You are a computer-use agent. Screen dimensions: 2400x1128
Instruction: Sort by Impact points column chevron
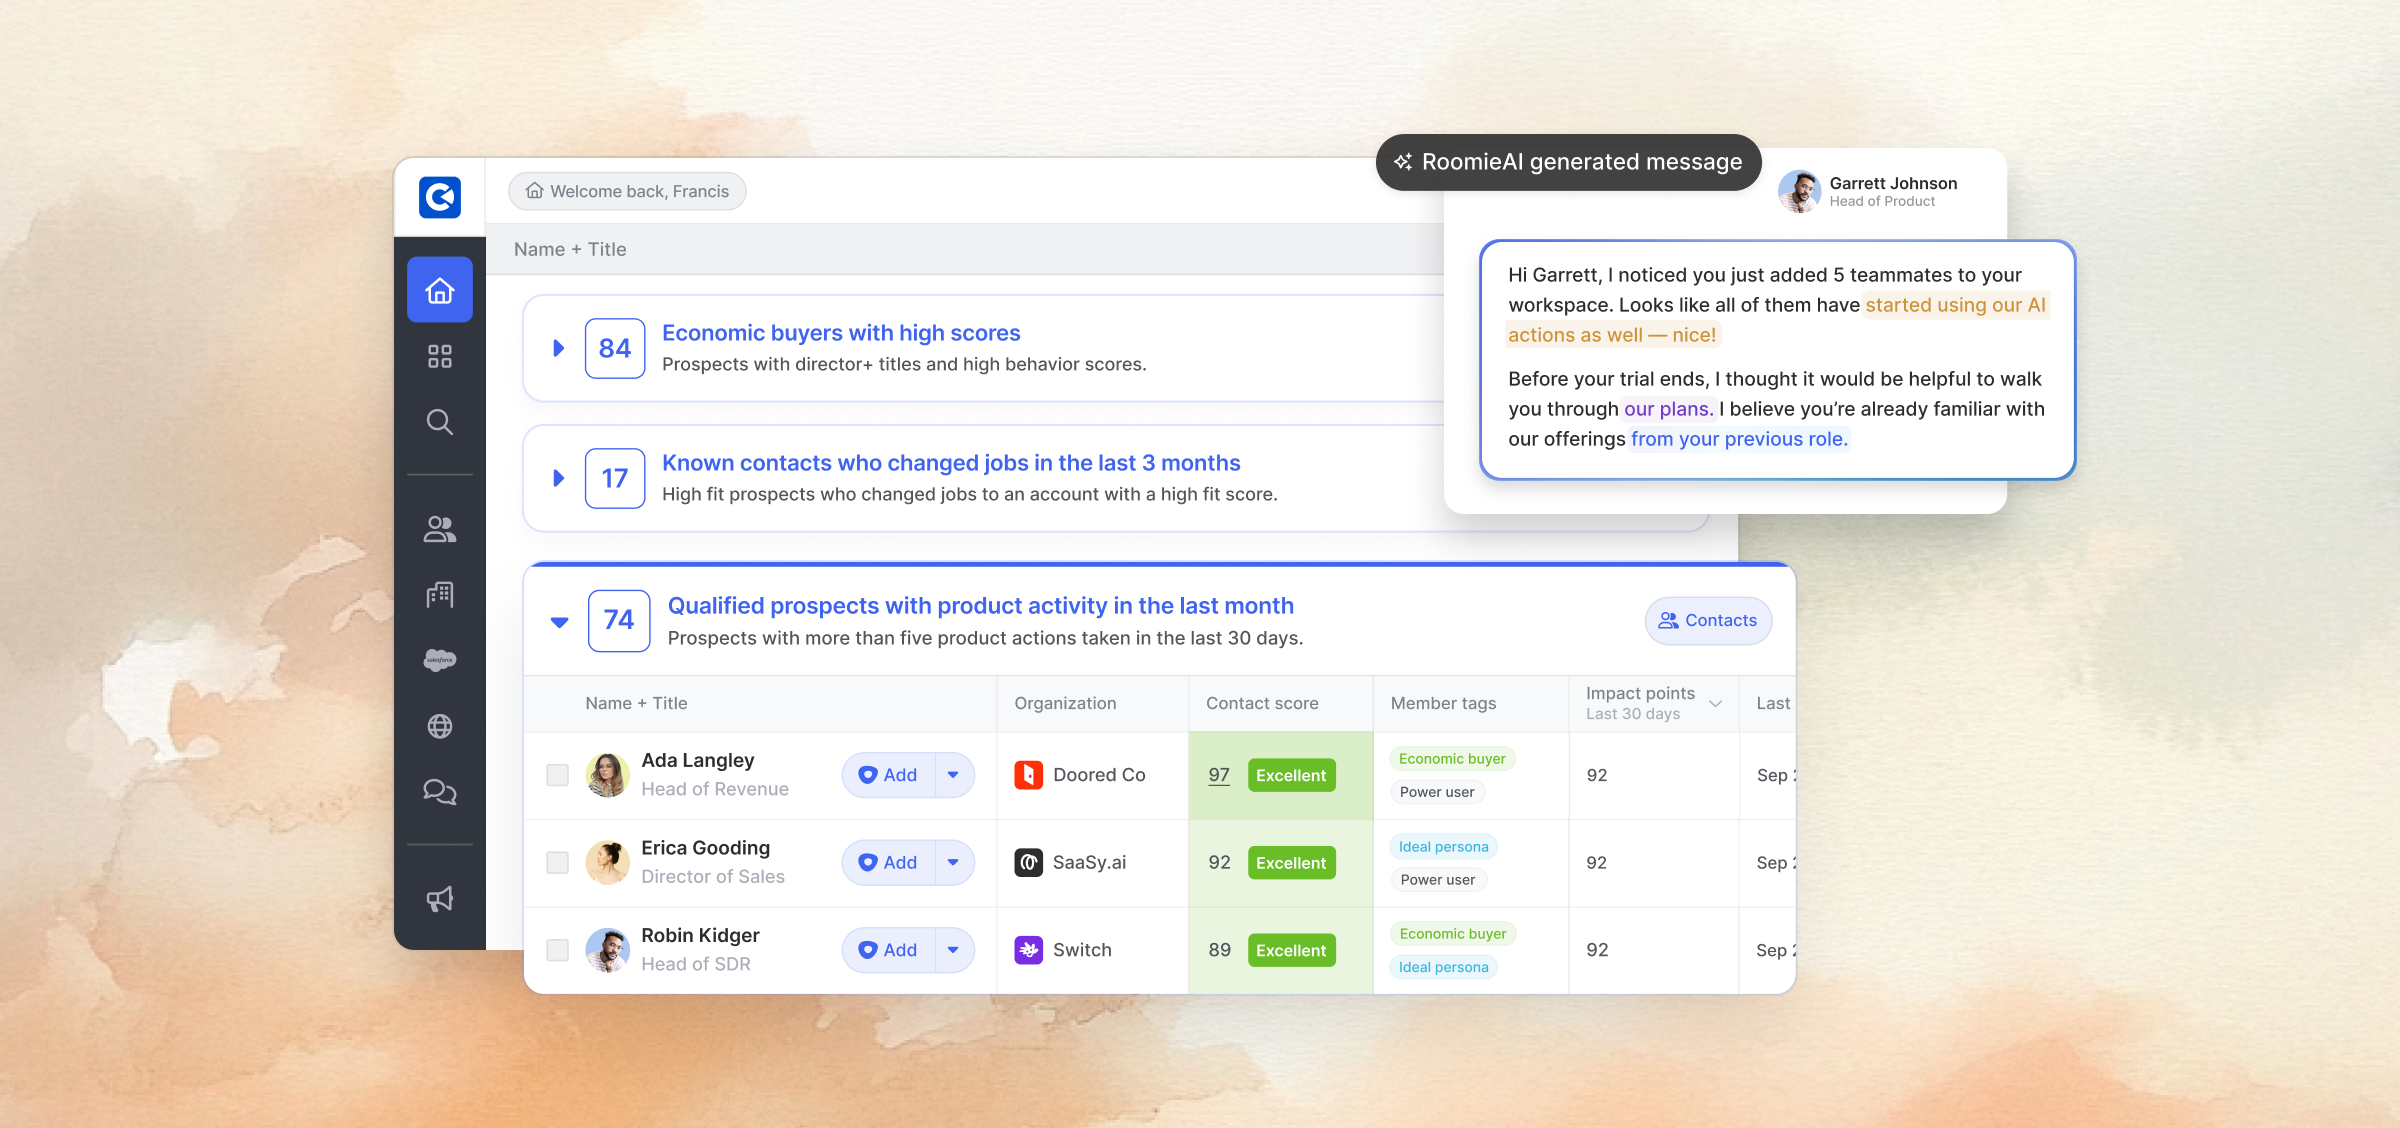(1716, 704)
